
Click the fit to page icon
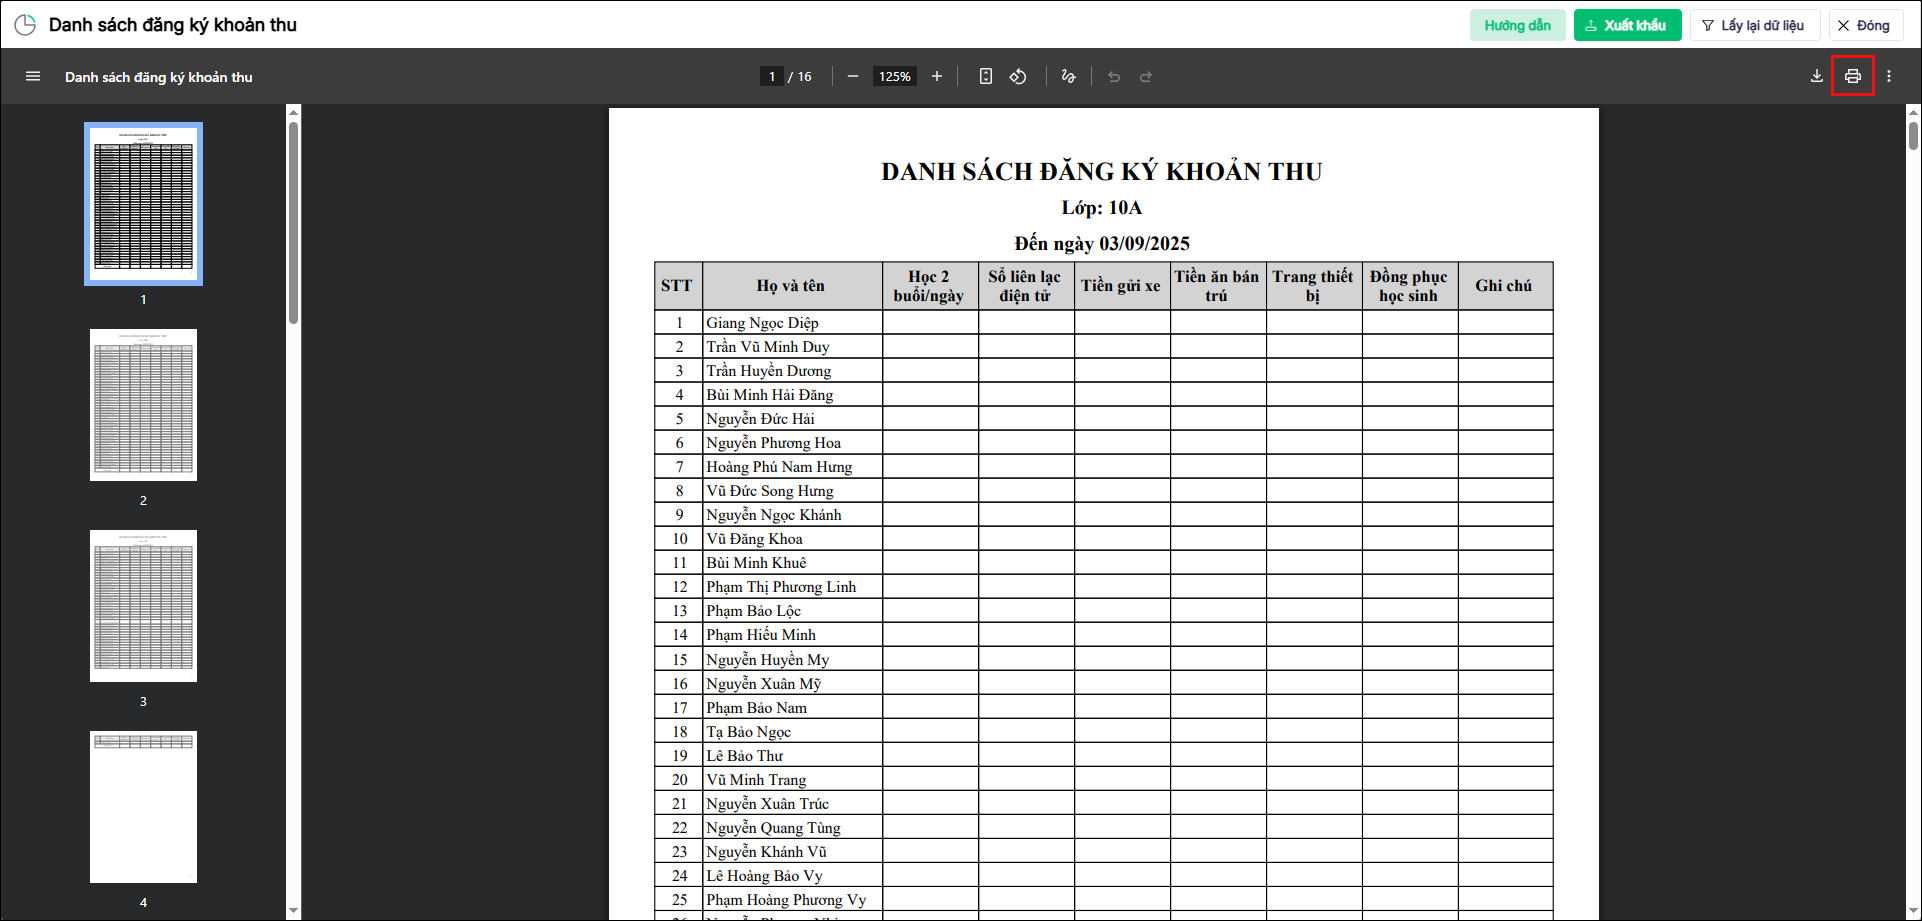coord(986,76)
